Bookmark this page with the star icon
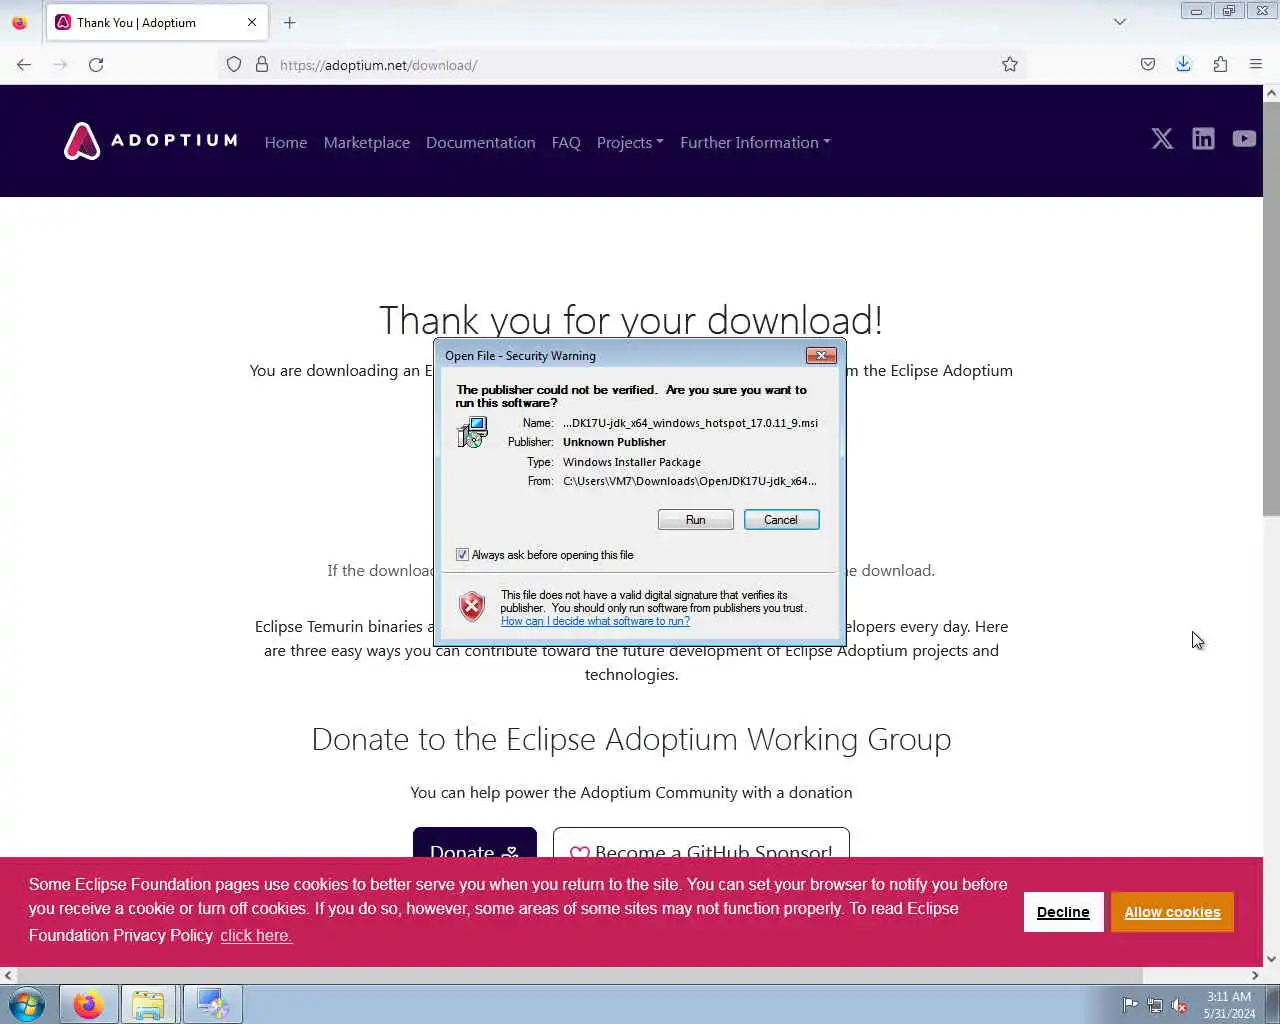This screenshot has width=1280, height=1024. coord(1010,65)
